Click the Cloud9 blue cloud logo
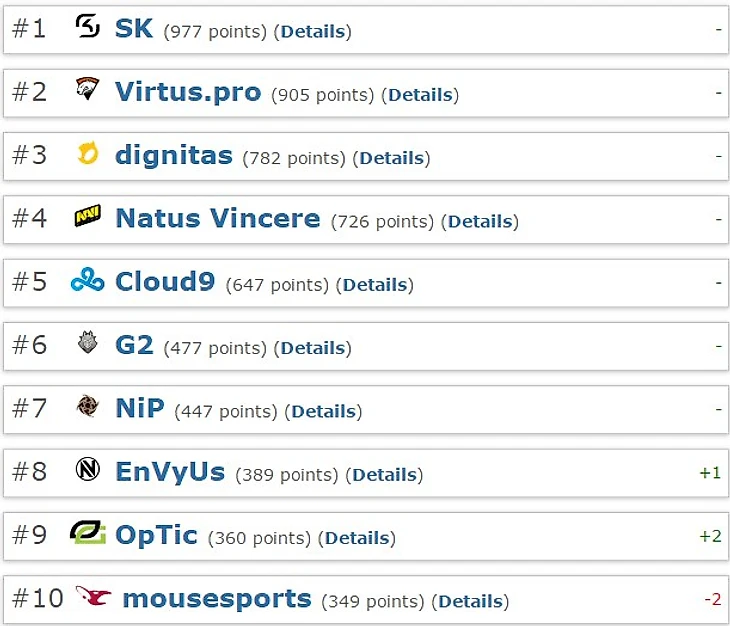730x626 pixels. (x=88, y=281)
